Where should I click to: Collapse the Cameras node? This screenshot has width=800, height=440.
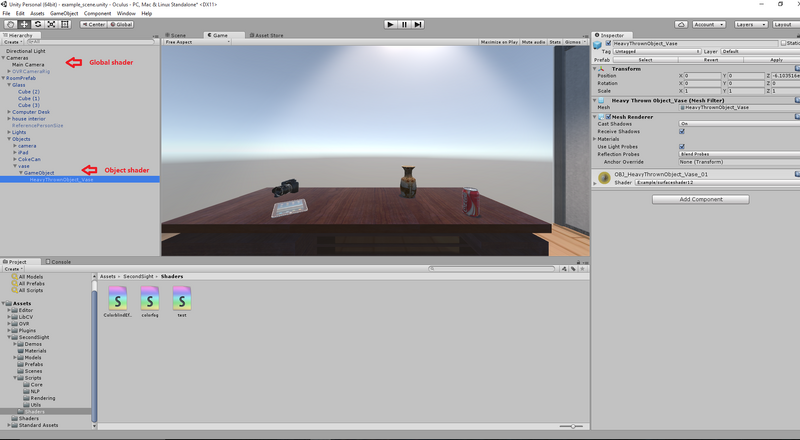(4, 58)
